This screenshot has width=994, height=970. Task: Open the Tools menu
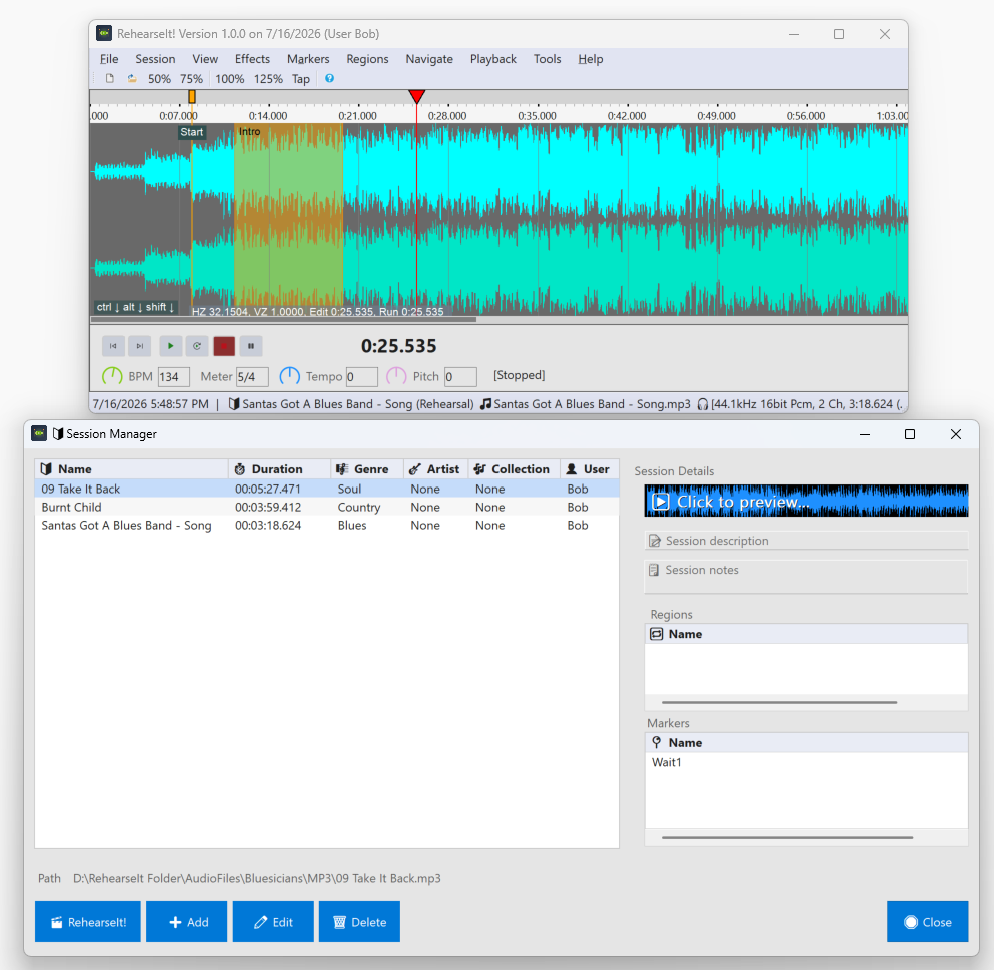pos(548,59)
